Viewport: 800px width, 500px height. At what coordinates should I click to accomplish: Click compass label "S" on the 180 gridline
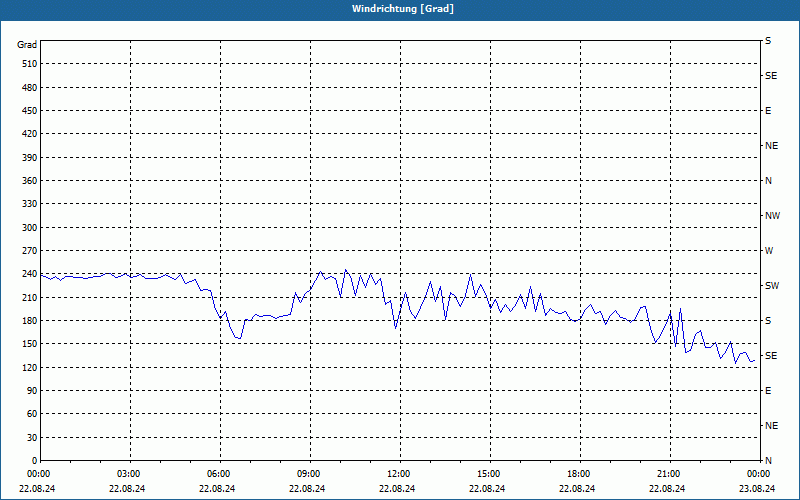768,321
